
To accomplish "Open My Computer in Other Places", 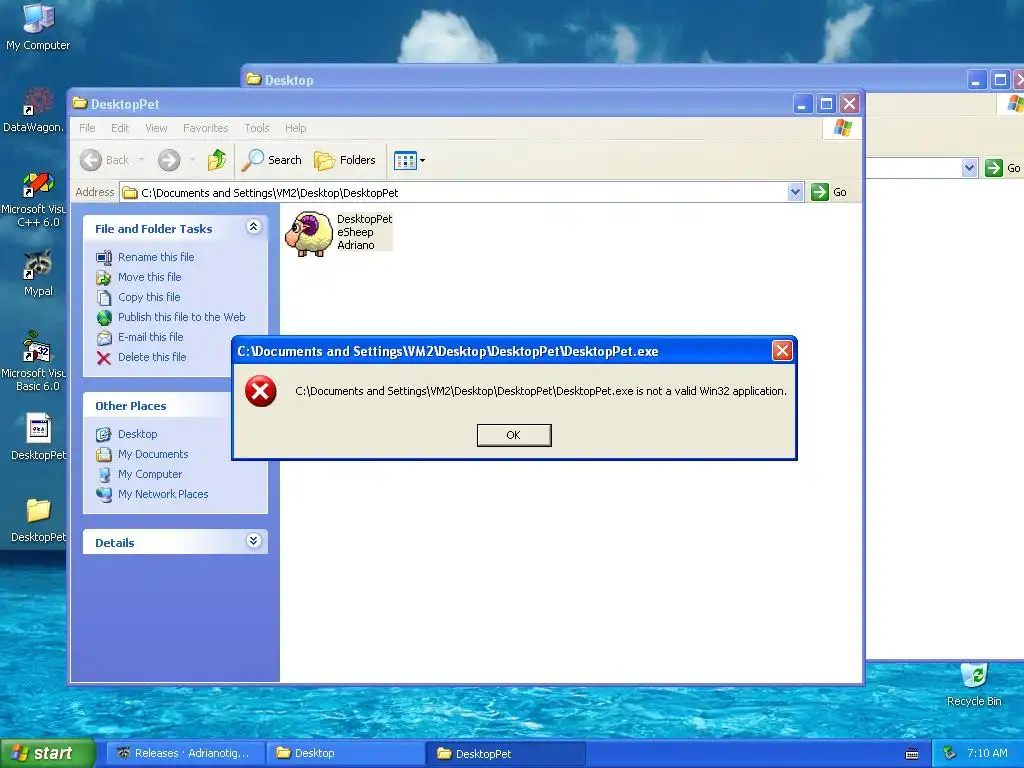I will (x=150, y=474).
